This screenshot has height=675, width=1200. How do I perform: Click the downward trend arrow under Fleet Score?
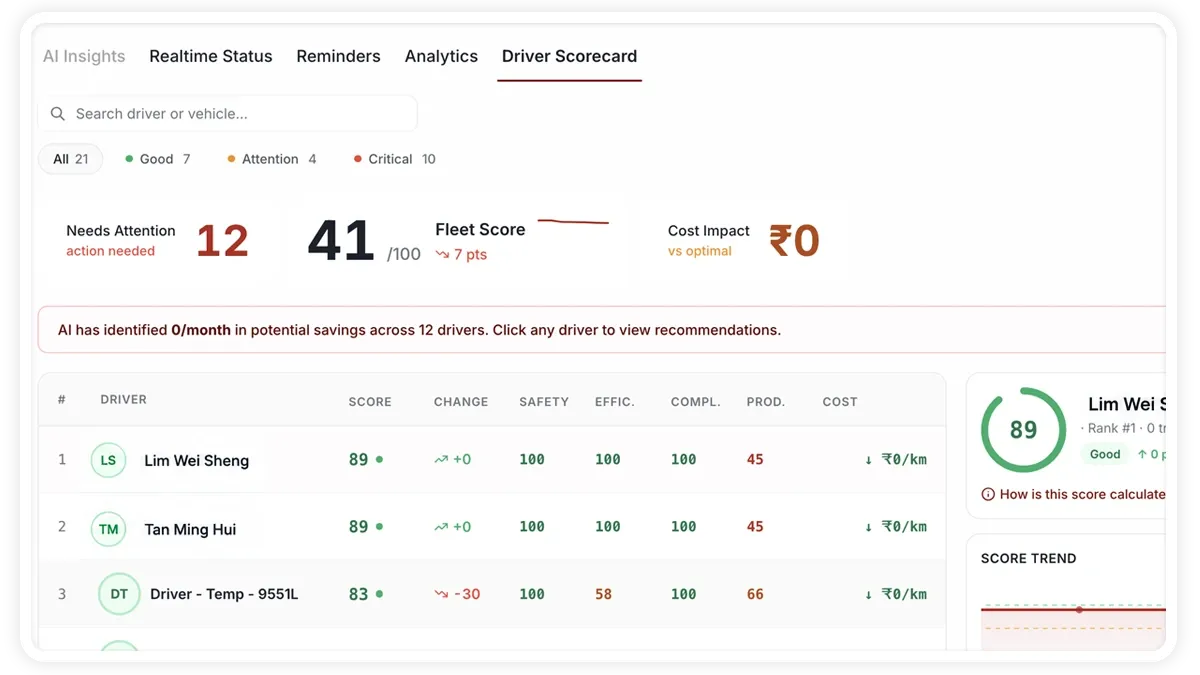(x=442, y=255)
